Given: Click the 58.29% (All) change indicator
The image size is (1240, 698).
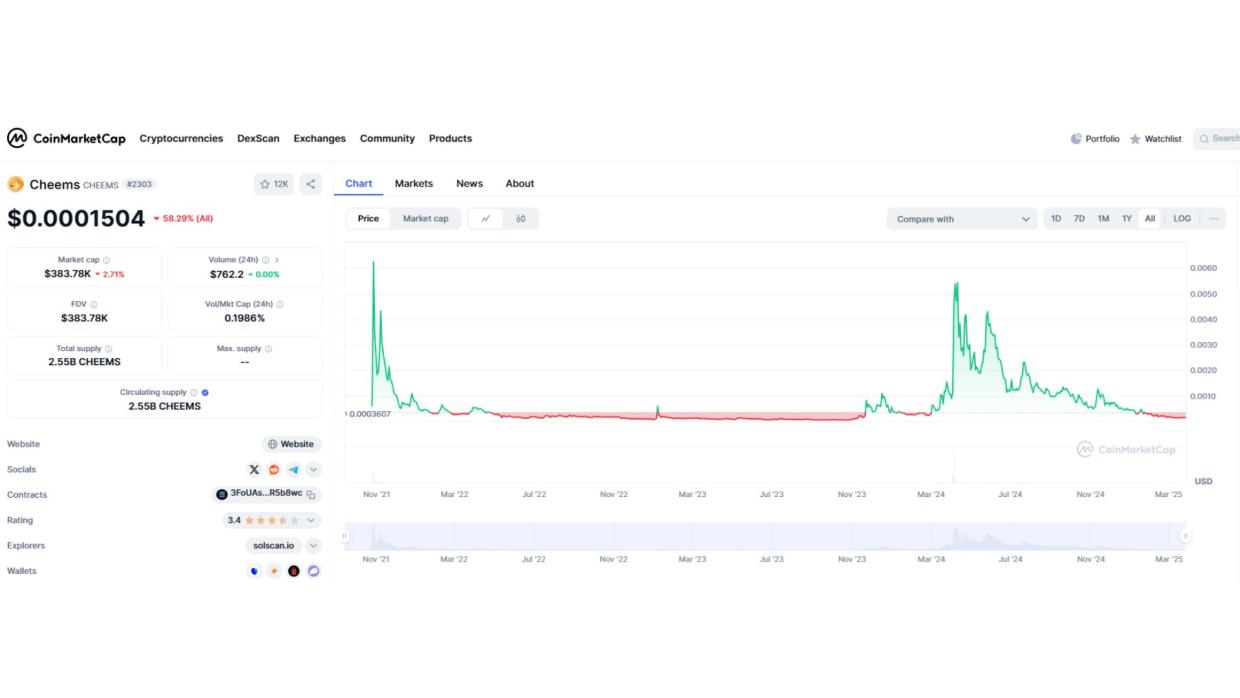Looking at the screenshot, I should pyautogui.click(x=183, y=218).
